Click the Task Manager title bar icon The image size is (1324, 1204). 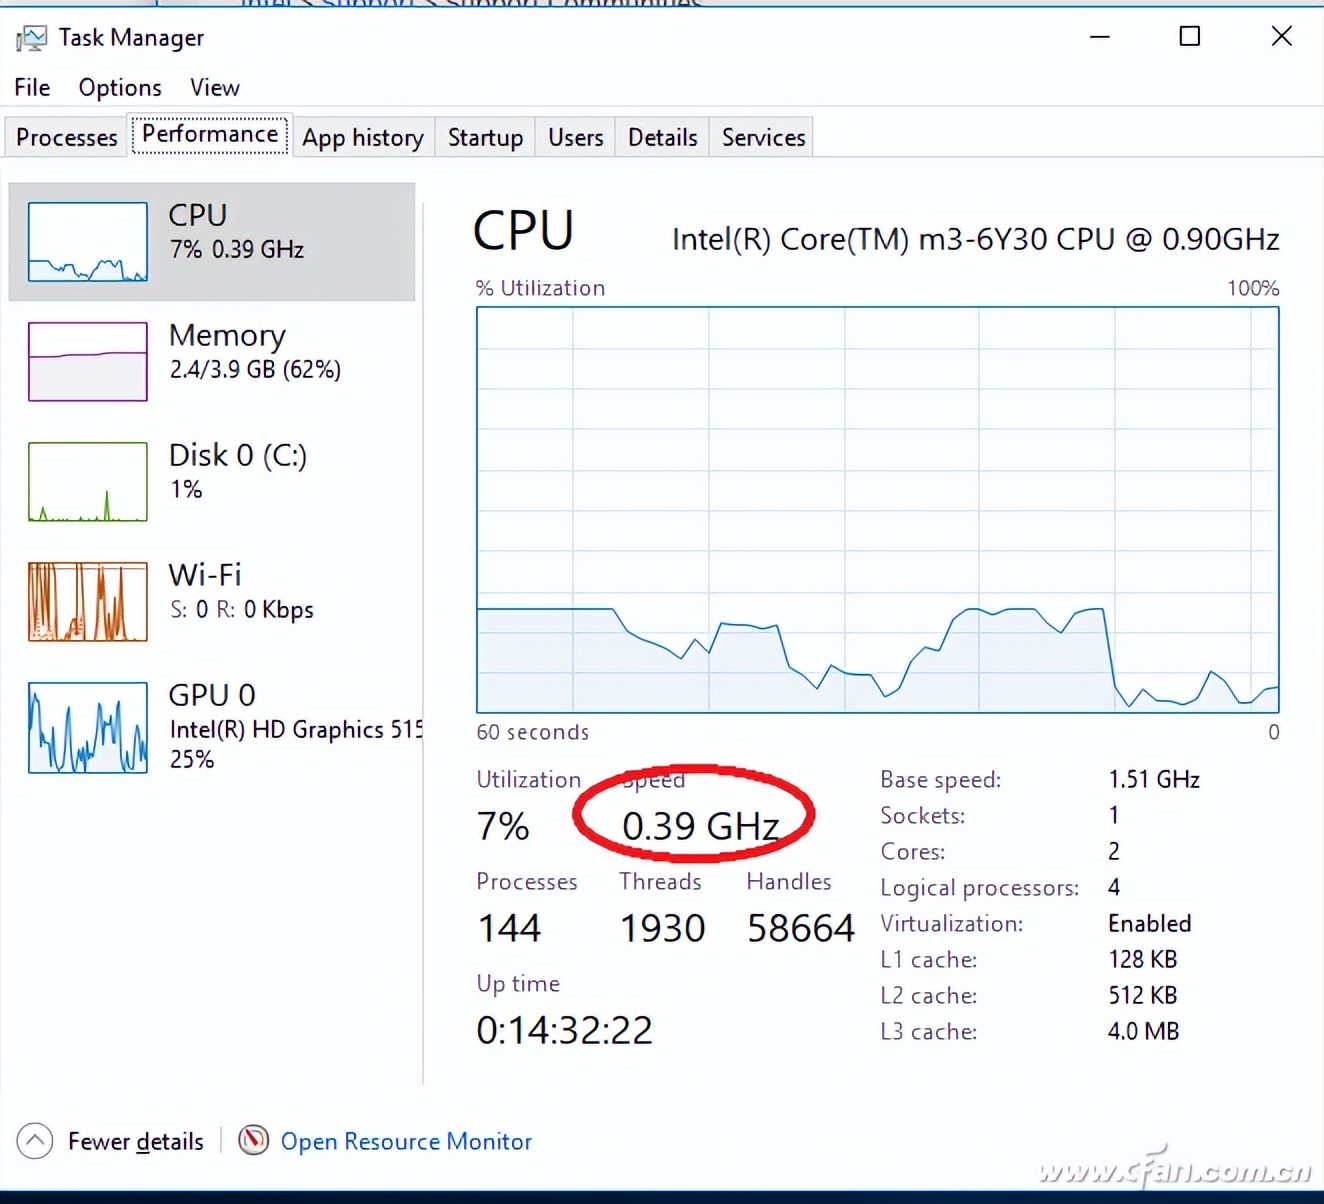coord(31,38)
